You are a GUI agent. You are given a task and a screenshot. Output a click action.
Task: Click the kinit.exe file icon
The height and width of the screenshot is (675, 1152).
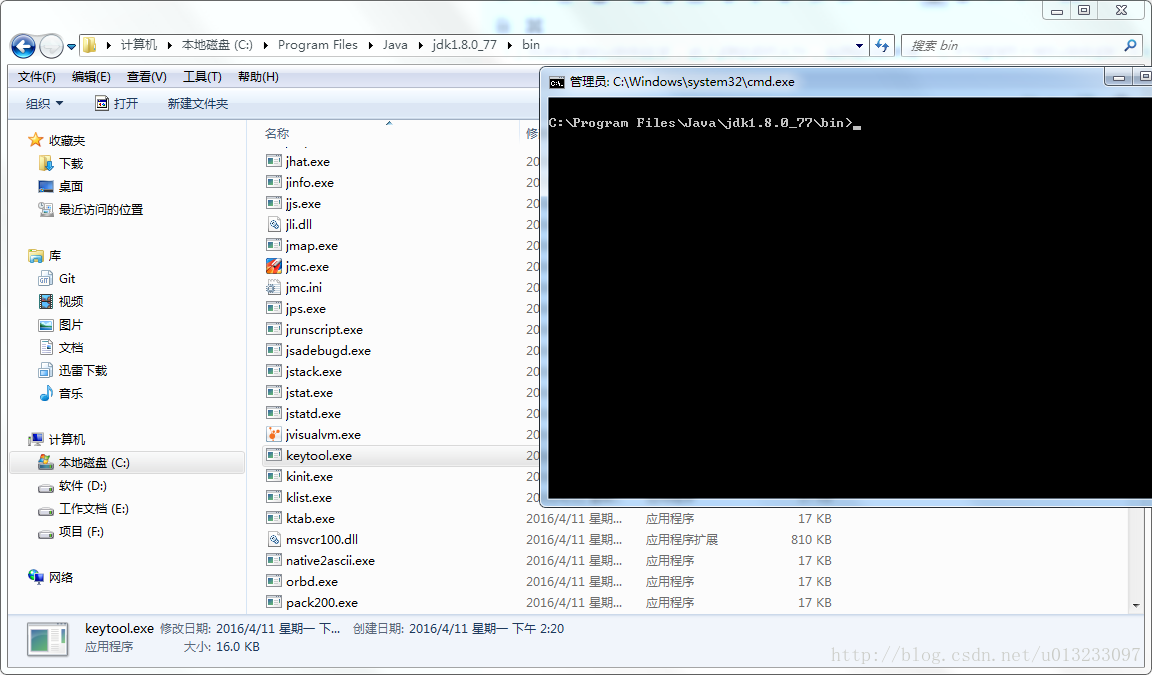coord(274,476)
